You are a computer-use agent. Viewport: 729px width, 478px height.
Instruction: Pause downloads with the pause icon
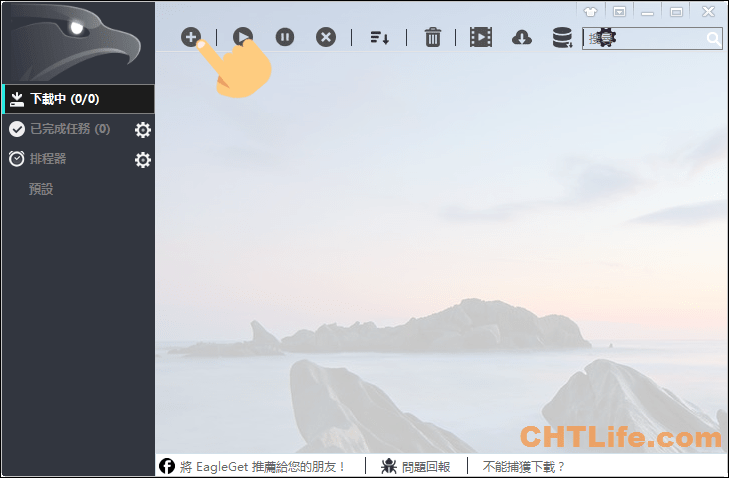click(285, 37)
